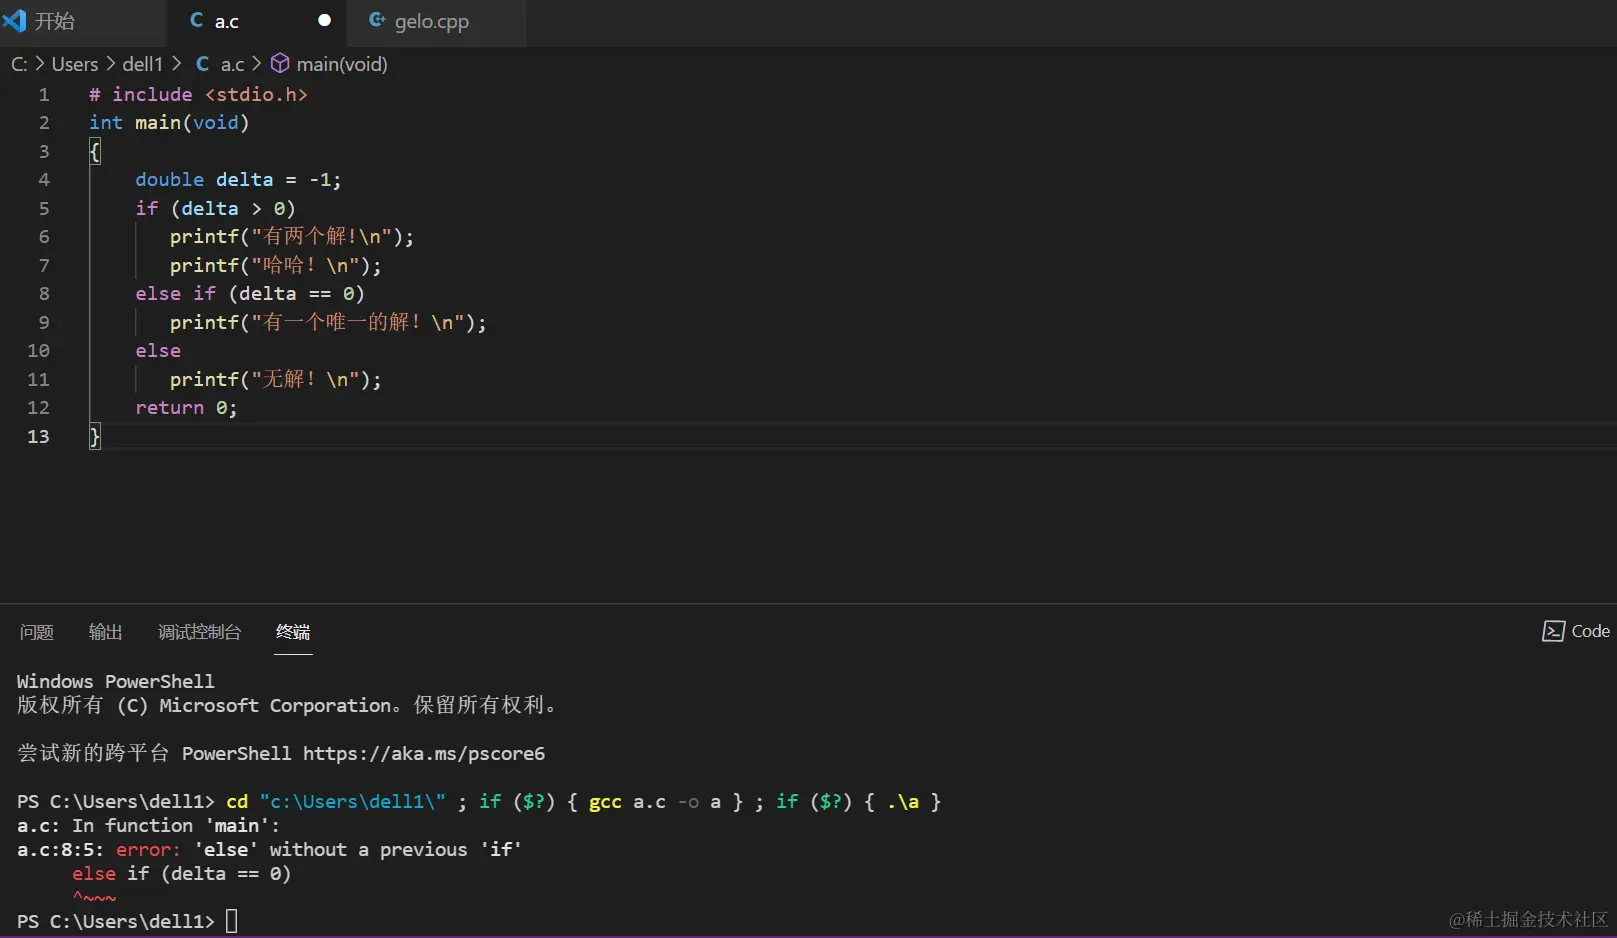Open the 问题 panel tab
Image resolution: width=1617 pixels, height=938 pixels.
click(x=36, y=632)
